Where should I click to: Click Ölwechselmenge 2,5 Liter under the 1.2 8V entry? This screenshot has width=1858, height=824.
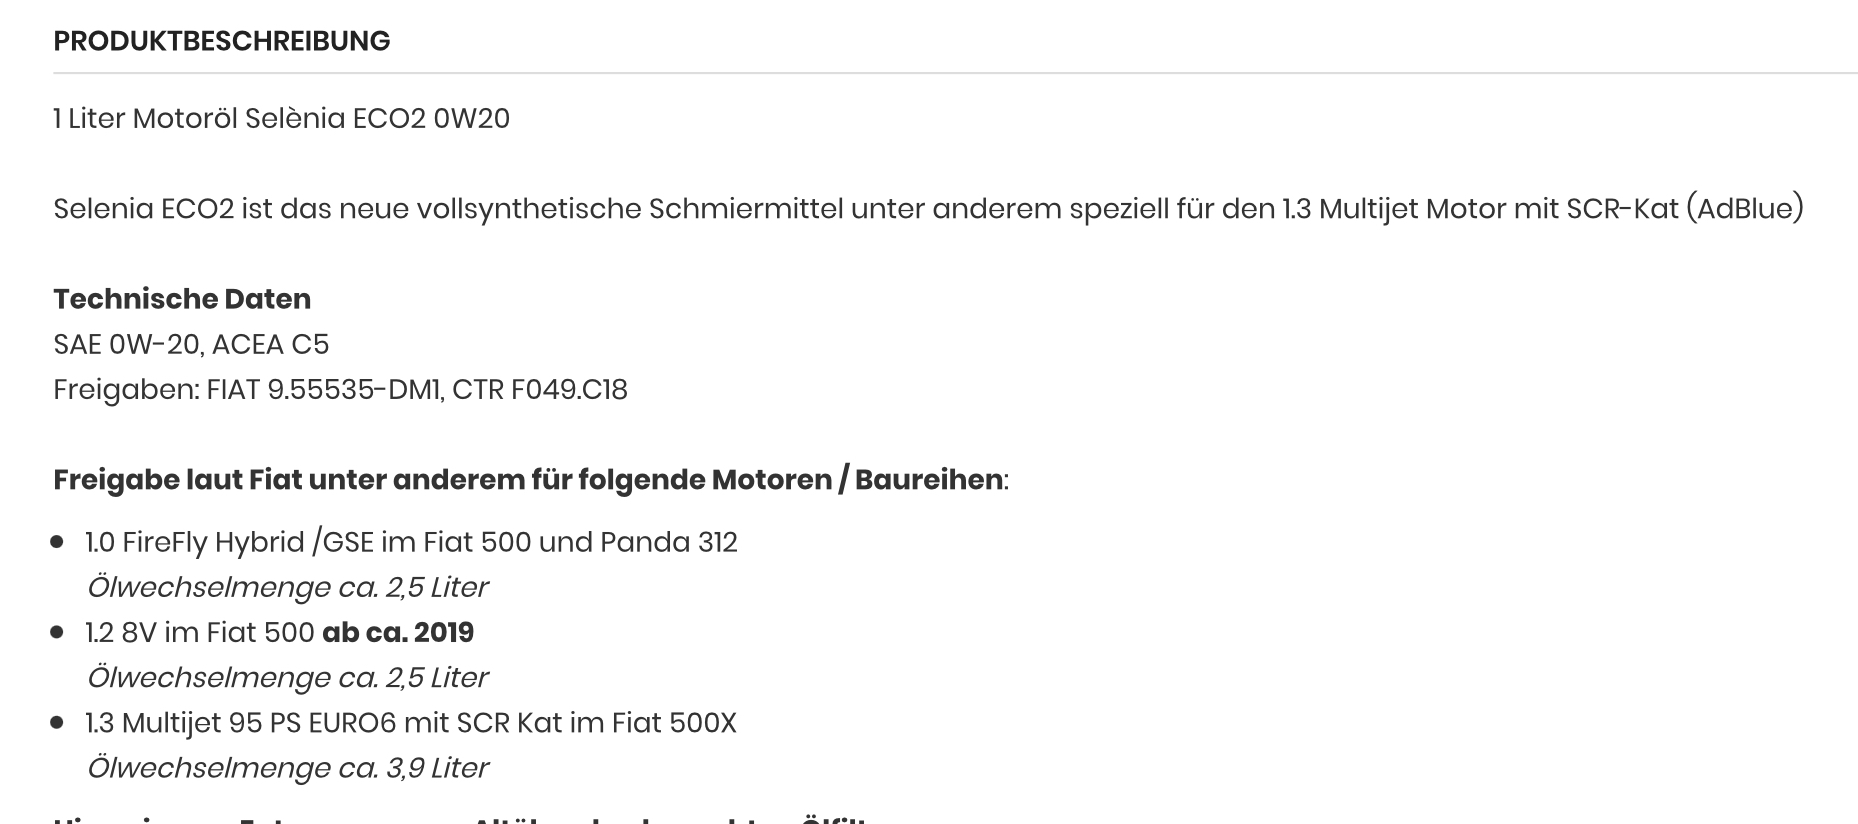coord(287,678)
